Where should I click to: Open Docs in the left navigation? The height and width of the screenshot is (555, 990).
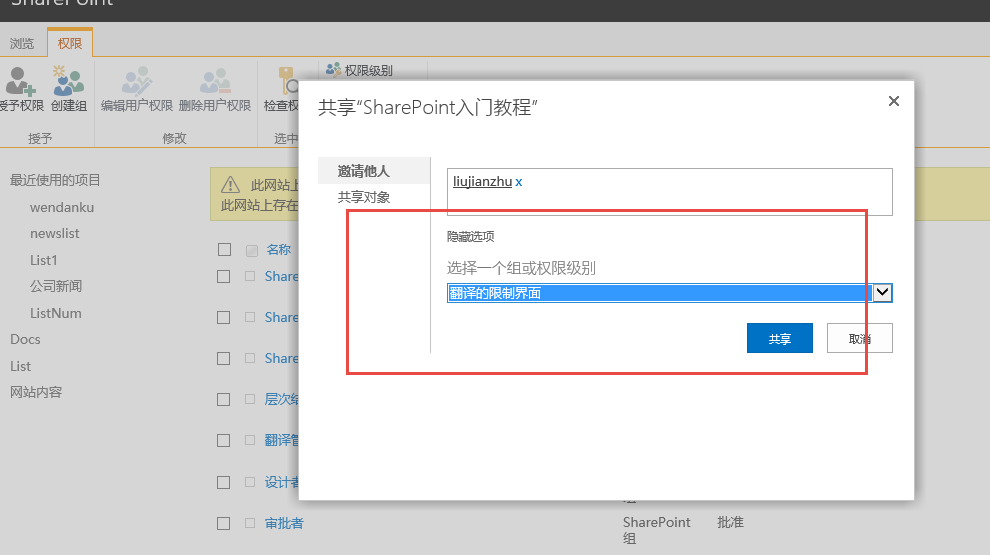click(25, 339)
